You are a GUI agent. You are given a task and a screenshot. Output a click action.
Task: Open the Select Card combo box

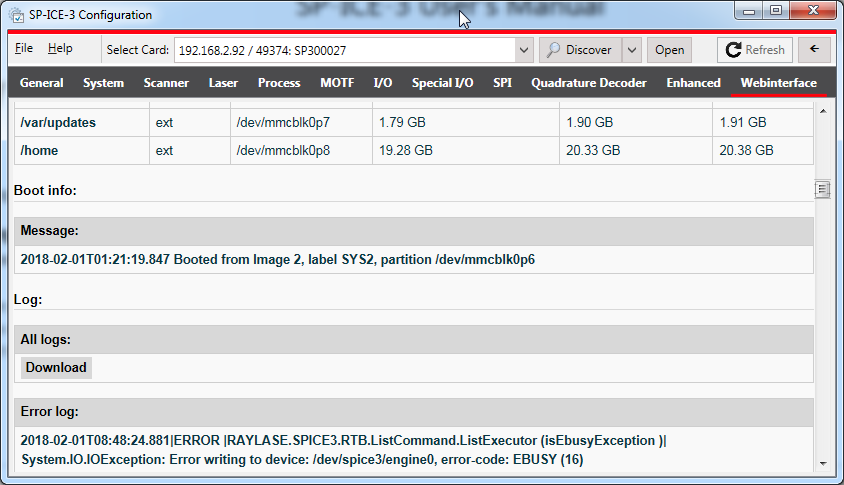point(523,50)
